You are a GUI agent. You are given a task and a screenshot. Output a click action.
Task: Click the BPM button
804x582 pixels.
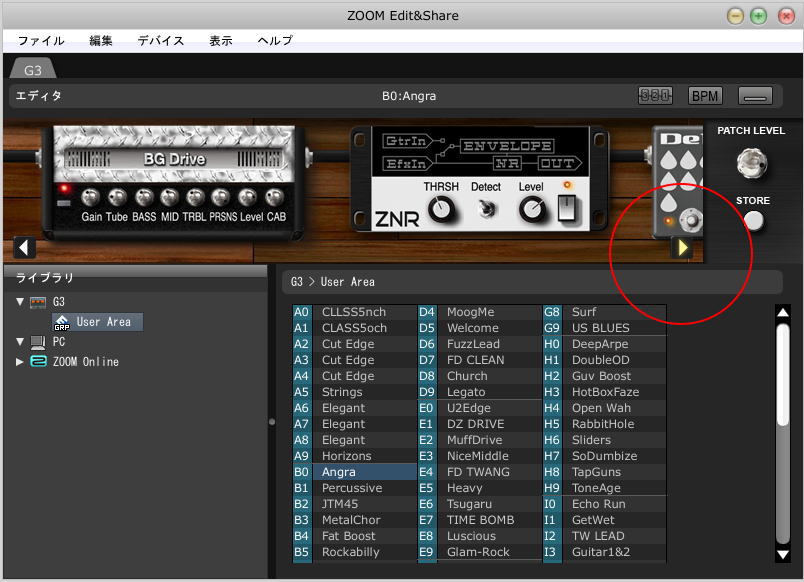coord(705,96)
